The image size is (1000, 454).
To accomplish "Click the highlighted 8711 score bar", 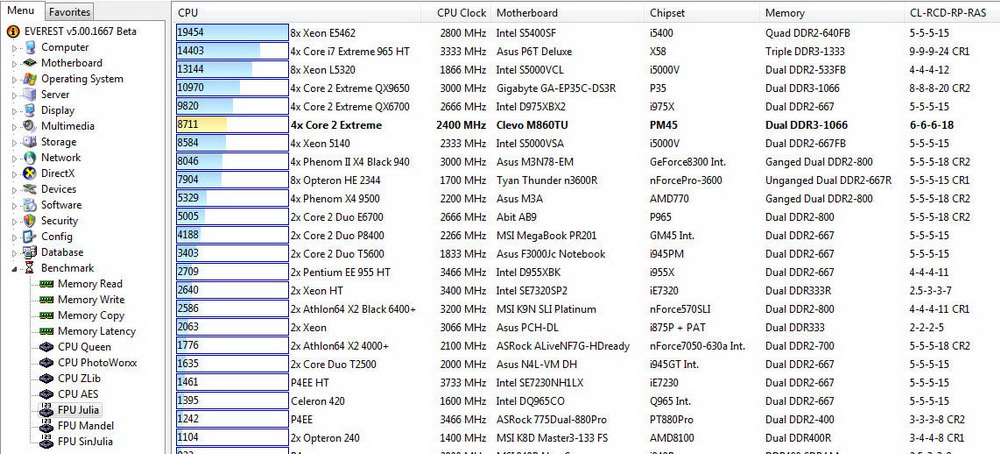I will [232, 125].
